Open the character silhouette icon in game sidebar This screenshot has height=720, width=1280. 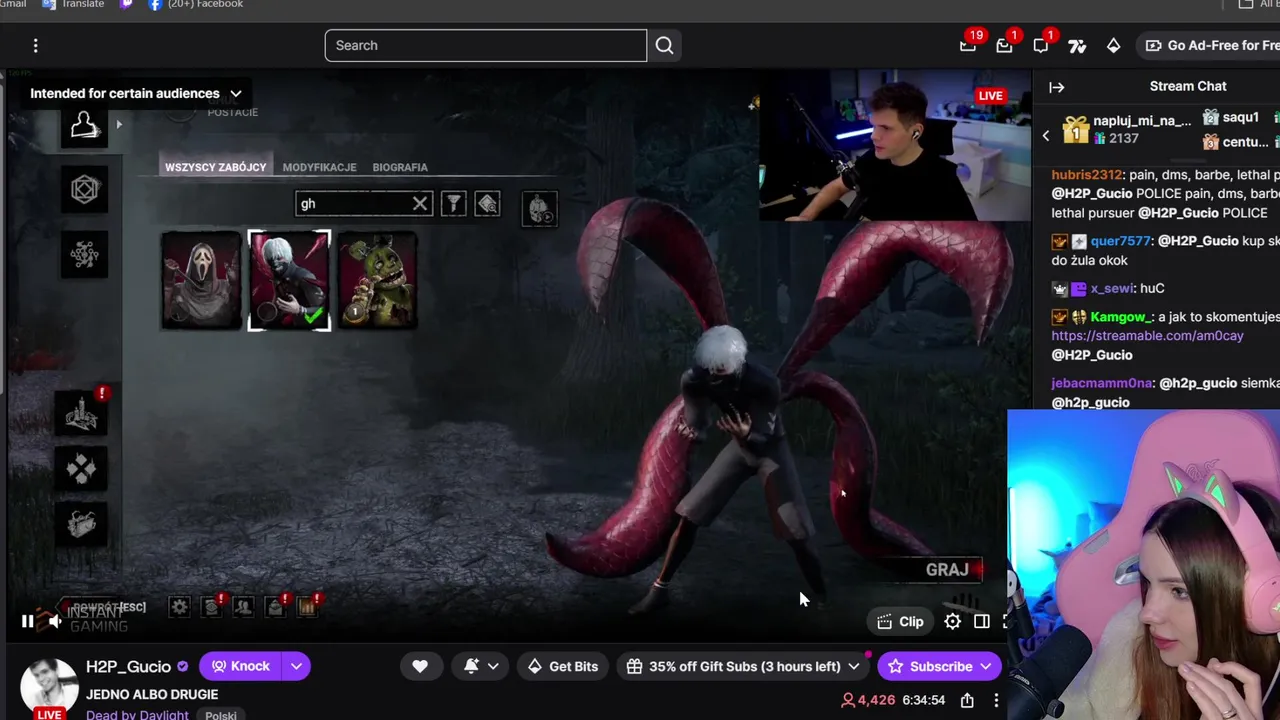(84, 126)
